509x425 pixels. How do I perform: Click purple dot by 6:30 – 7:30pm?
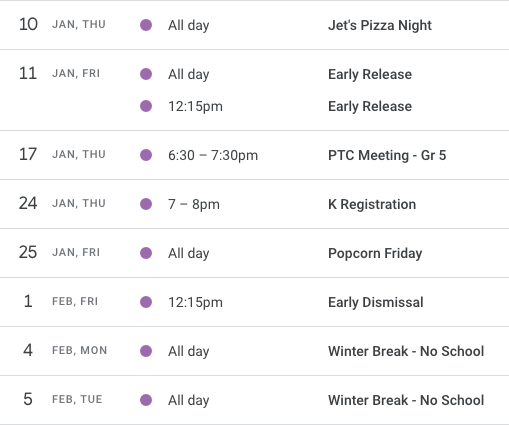[146, 155]
